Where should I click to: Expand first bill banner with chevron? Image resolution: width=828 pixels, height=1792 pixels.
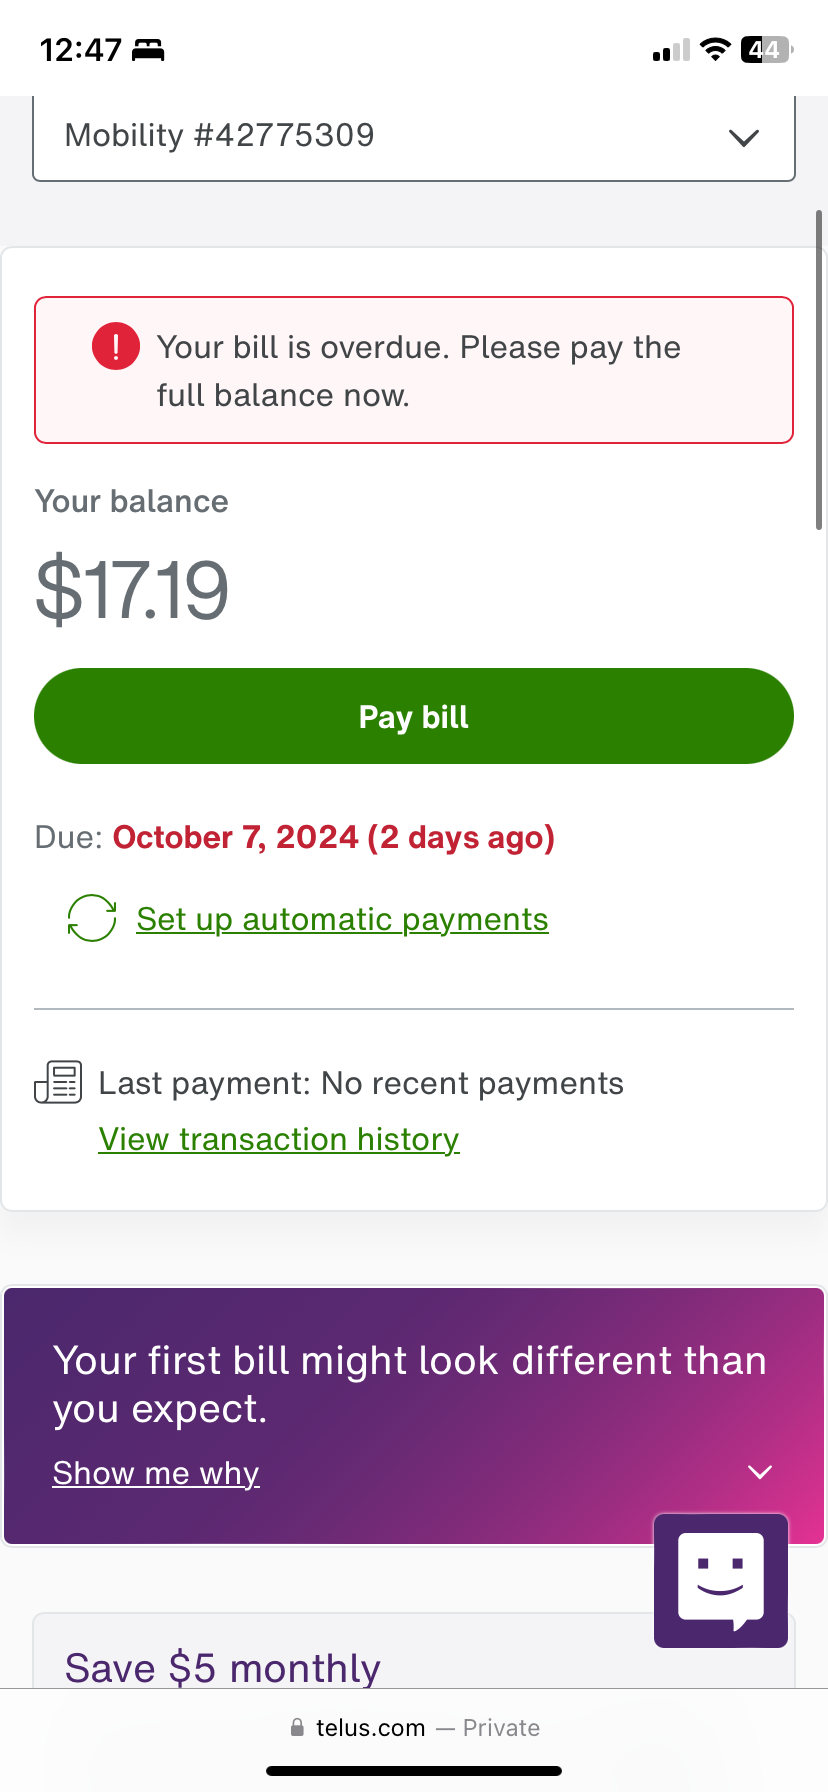tap(760, 1472)
